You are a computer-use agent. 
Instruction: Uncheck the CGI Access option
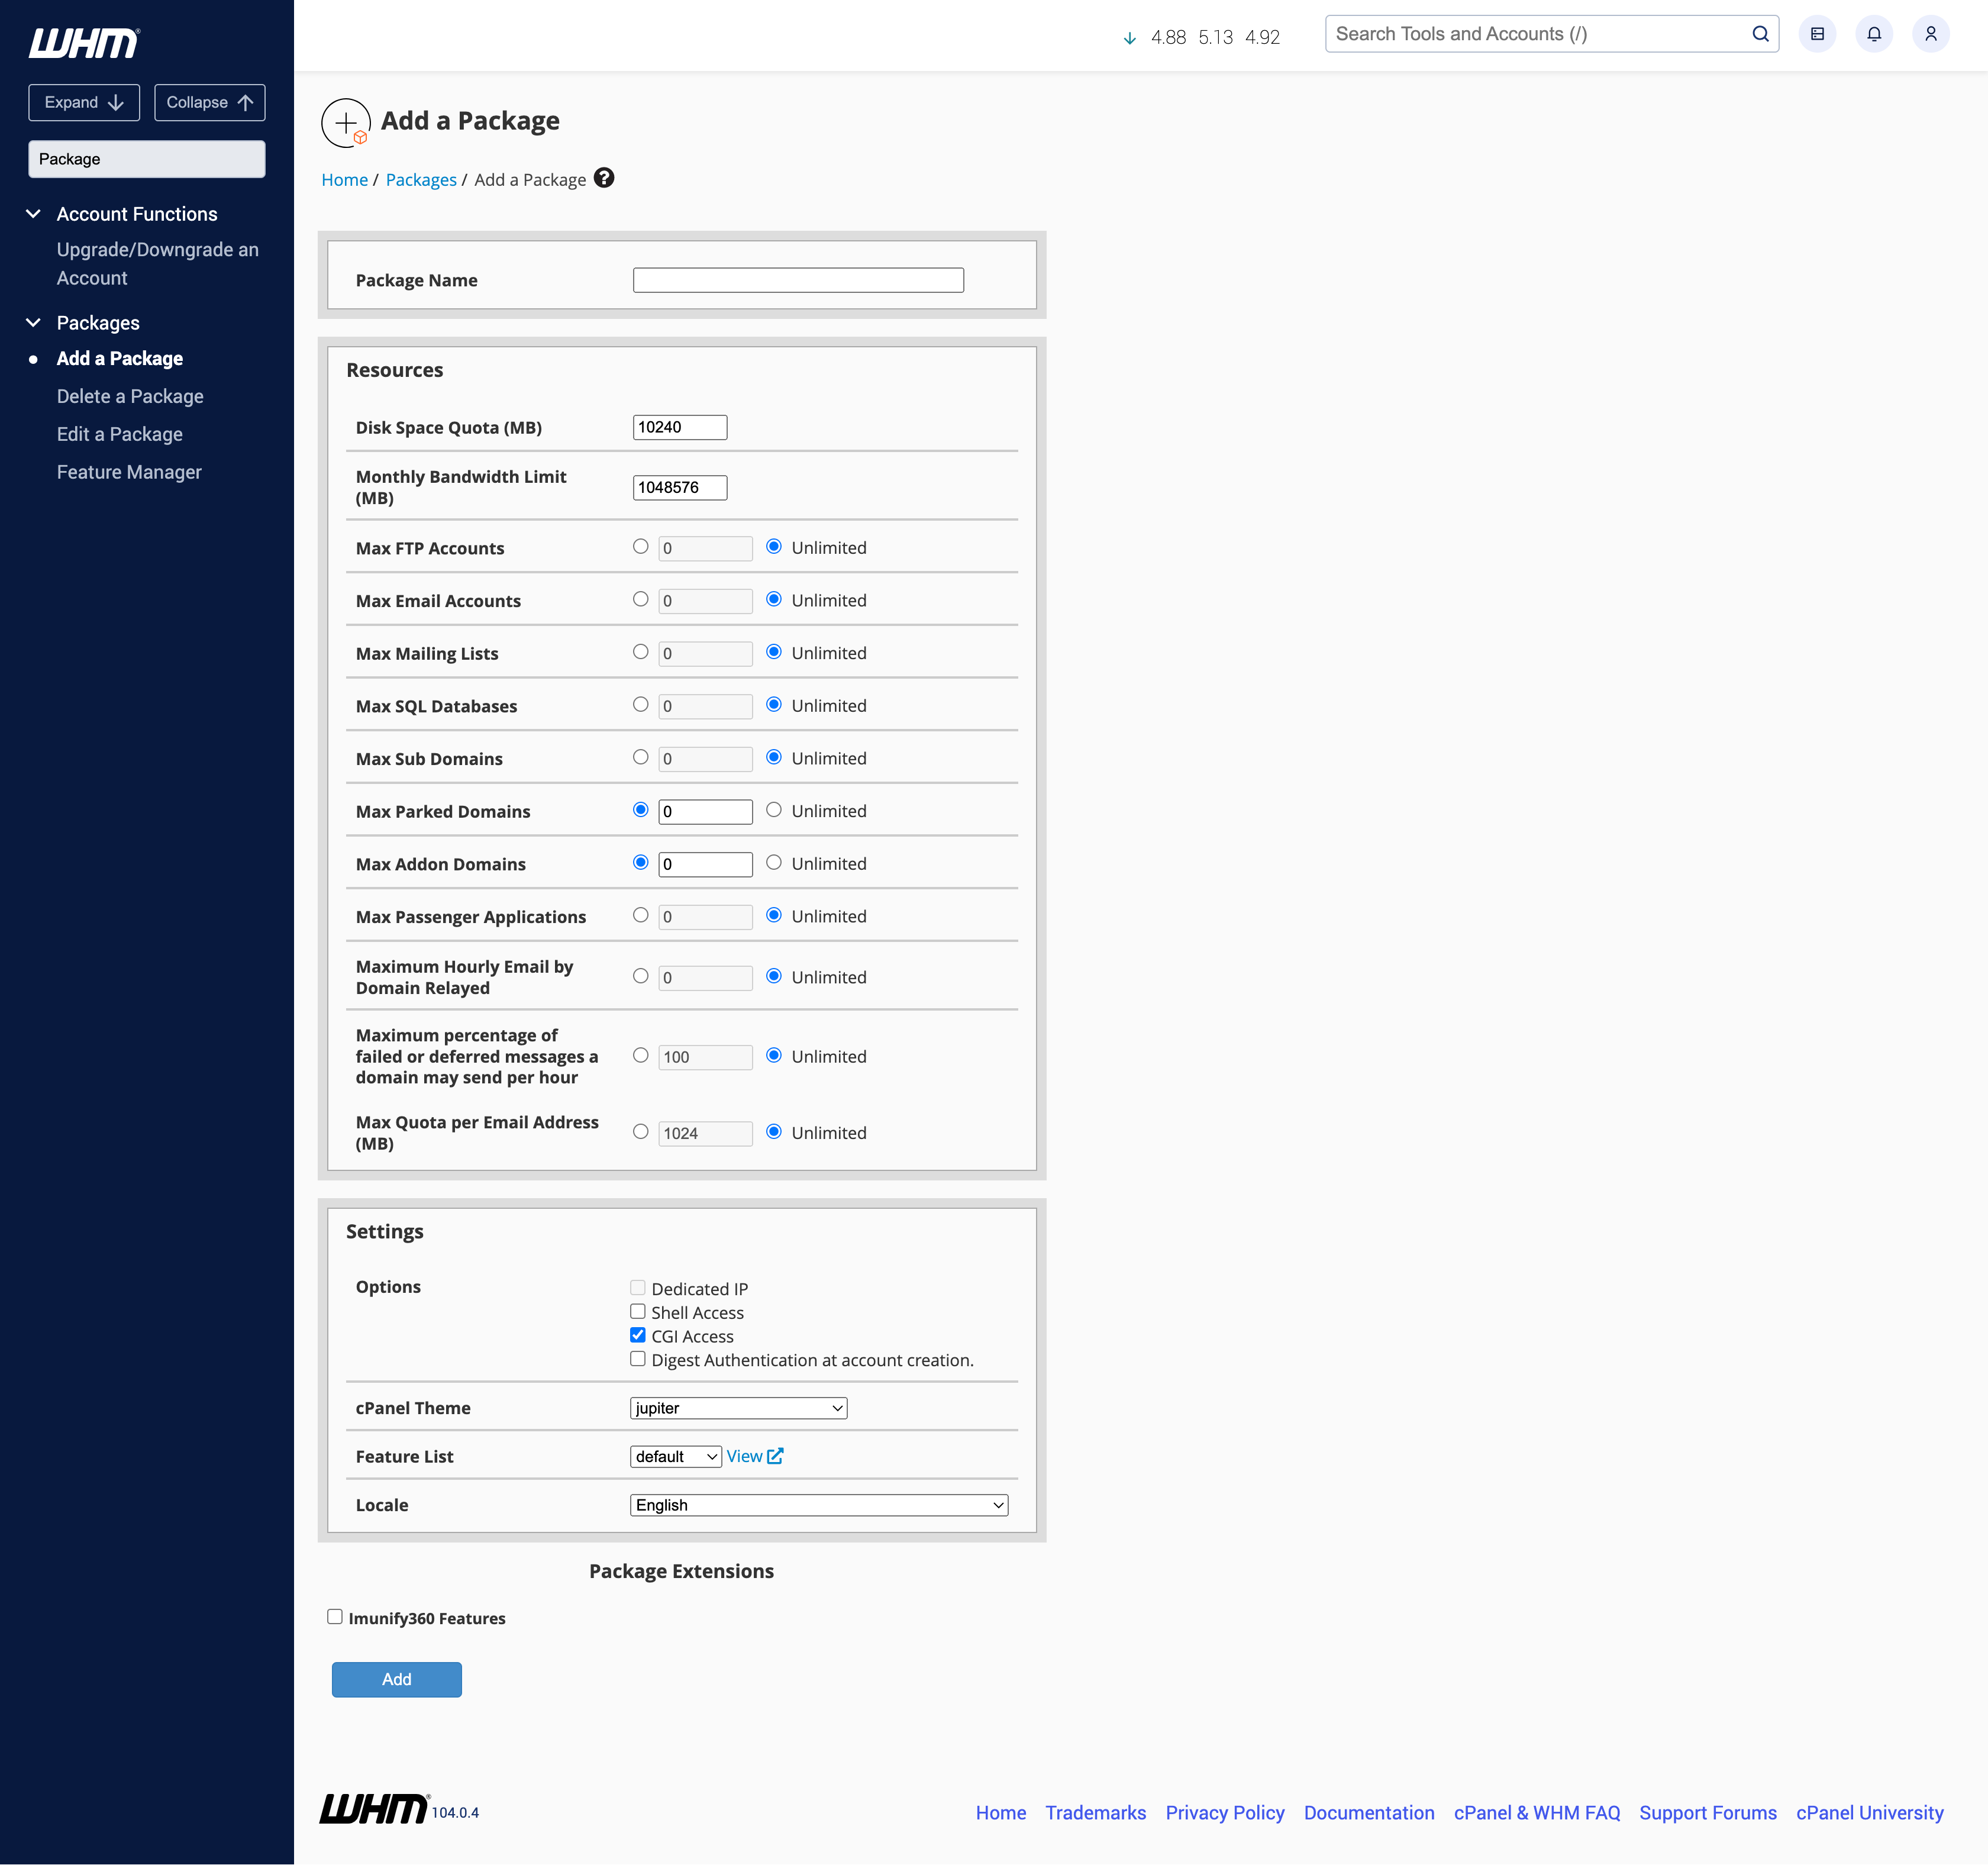(x=638, y=1336)
